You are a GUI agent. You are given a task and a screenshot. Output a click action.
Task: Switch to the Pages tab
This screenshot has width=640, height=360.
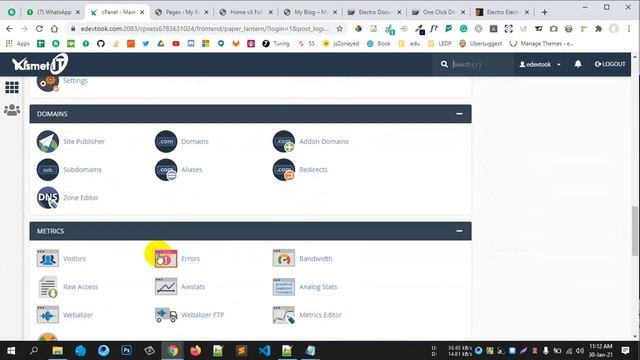182,12
